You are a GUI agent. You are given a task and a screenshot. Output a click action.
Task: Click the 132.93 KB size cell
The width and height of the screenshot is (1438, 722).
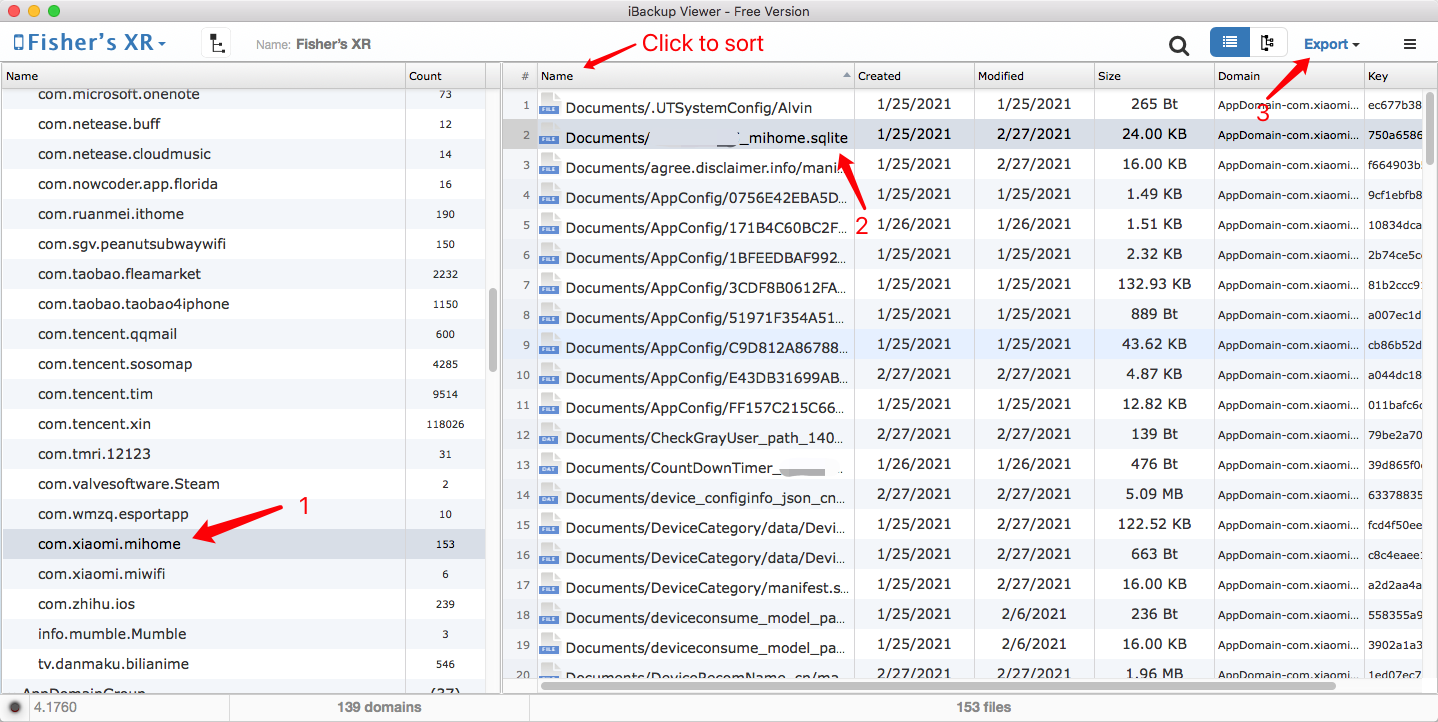1154,284
